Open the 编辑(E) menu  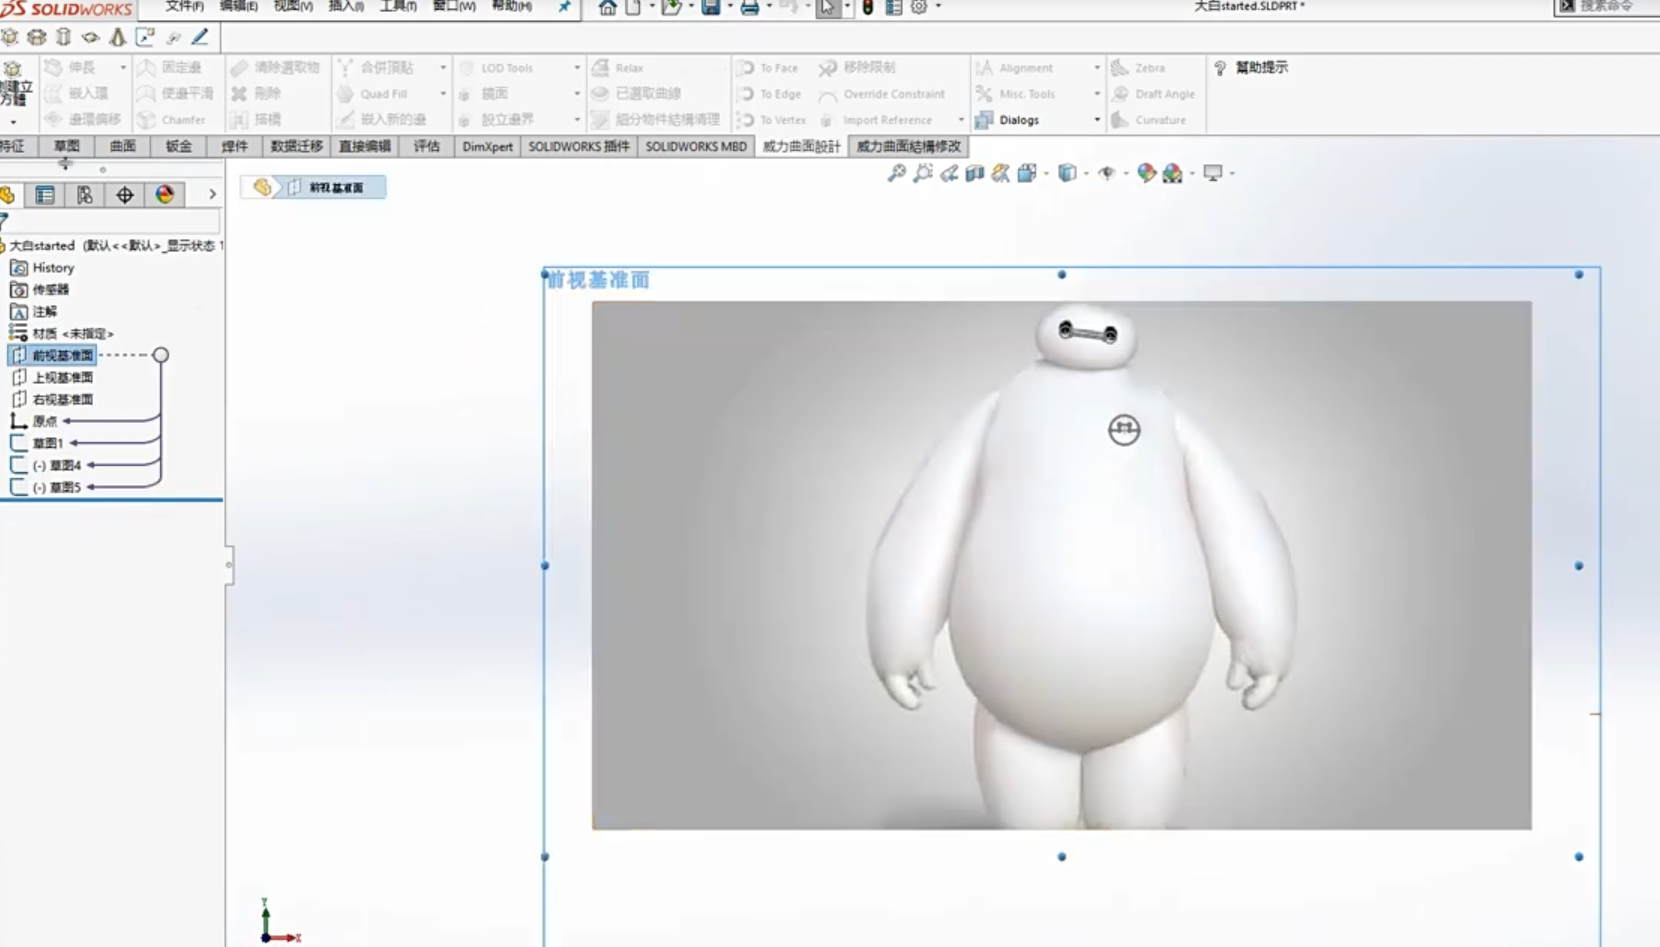click(238, 6)
